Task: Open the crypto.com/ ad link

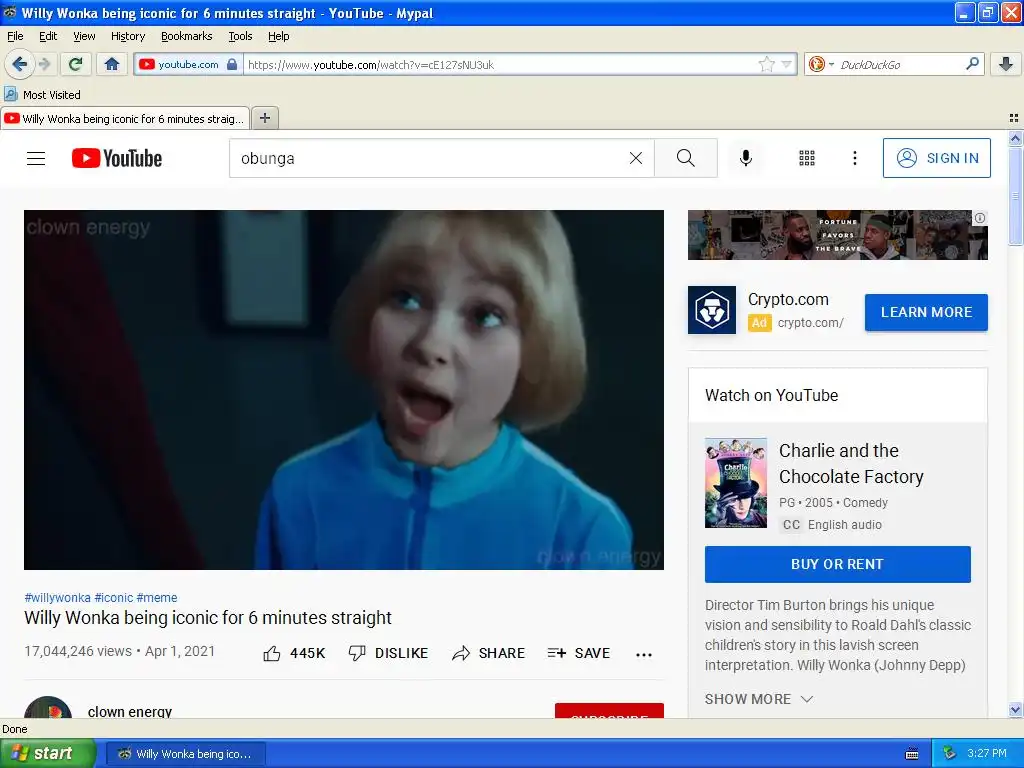Action: [x=810, y=323]
